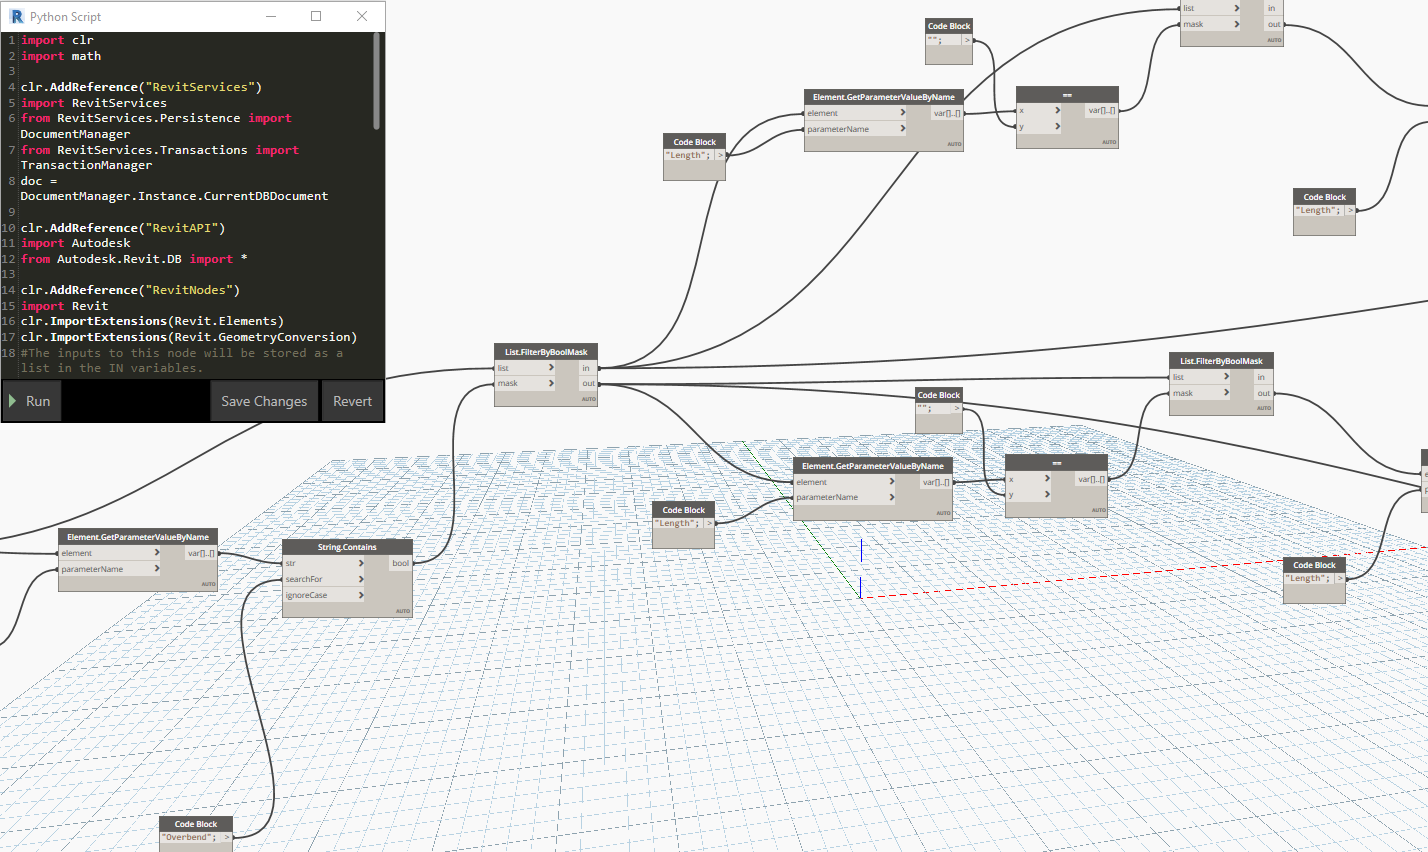Viewport: 1428px width, 852px height.
Task: Expand mask port chevron on central List.FilterByBoolMask
Action: point(550,383)
